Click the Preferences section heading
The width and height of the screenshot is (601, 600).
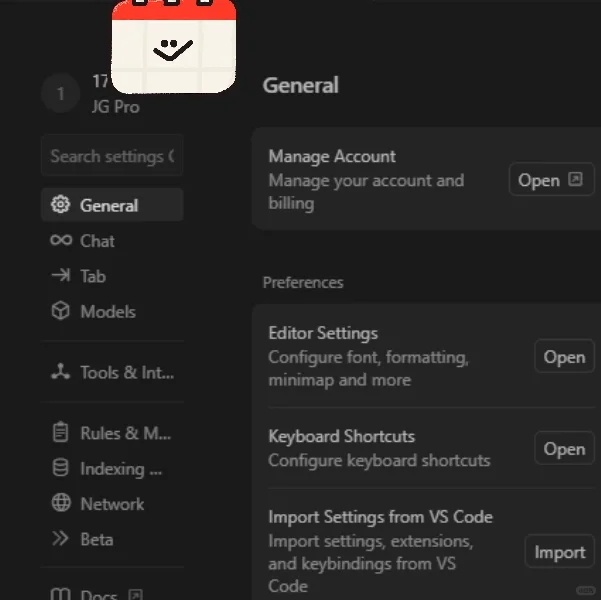(303, 283)
